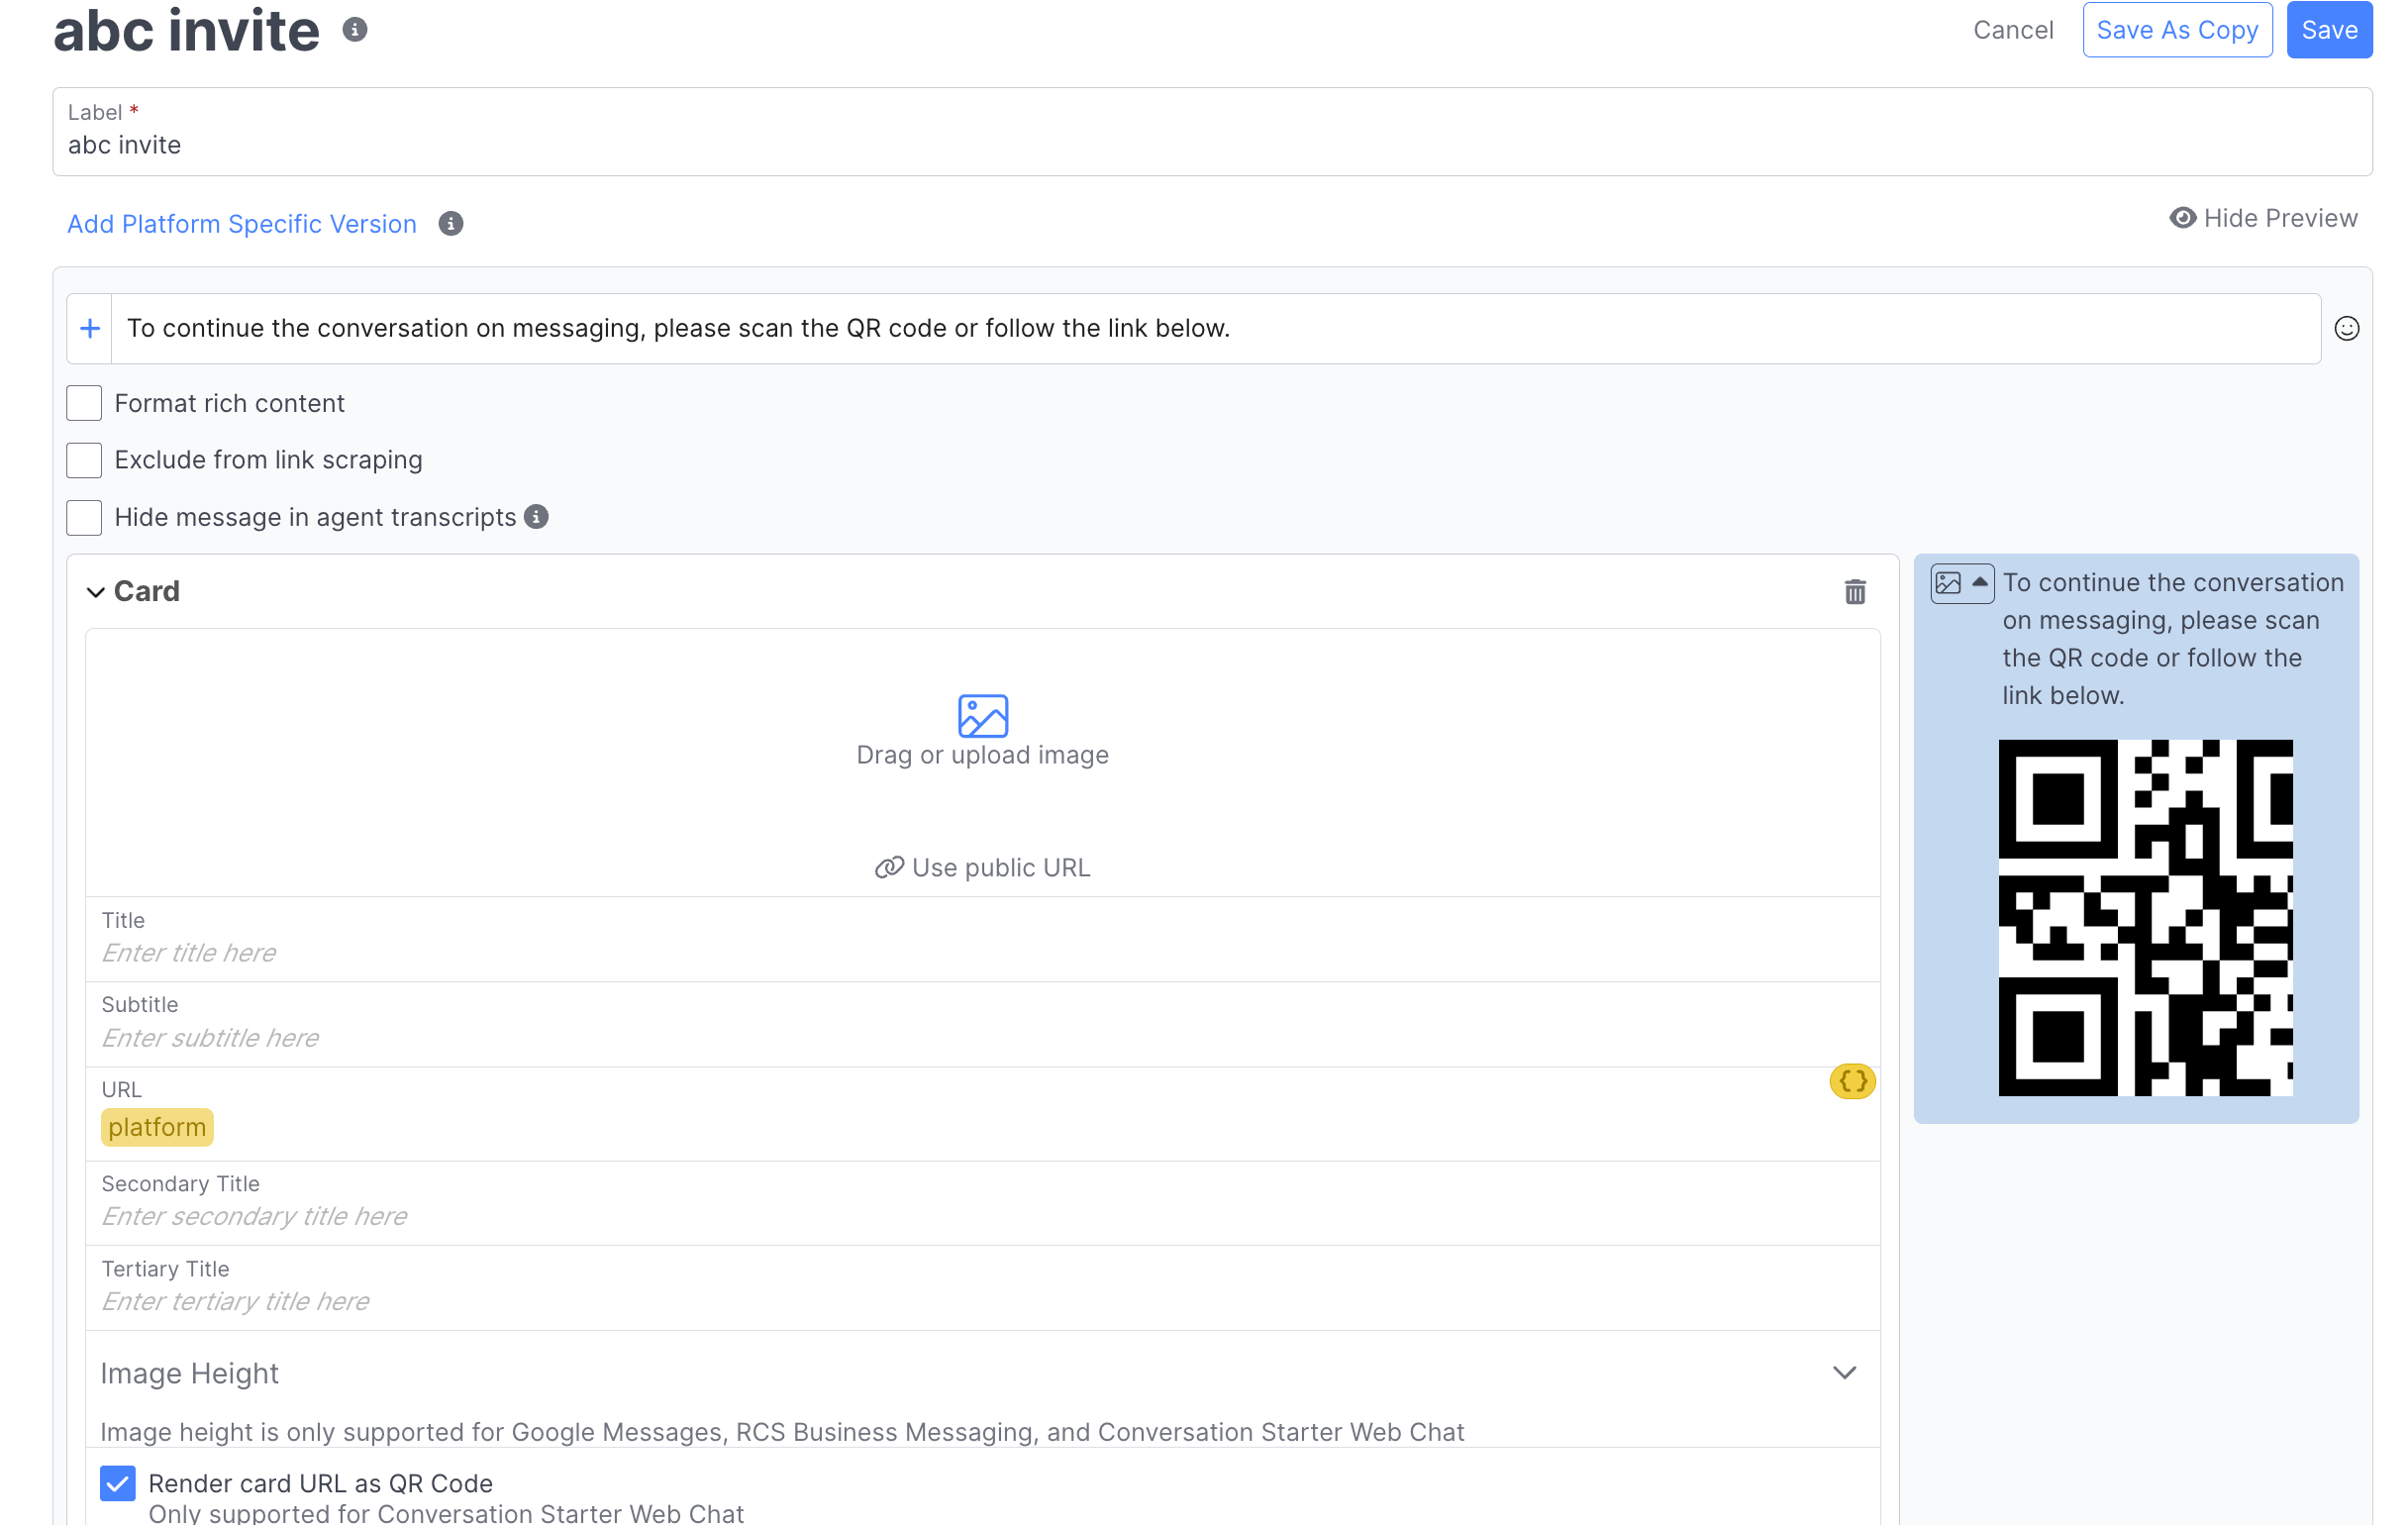
Task: Check Exclude from link scraping
Action: pos(84,460)
